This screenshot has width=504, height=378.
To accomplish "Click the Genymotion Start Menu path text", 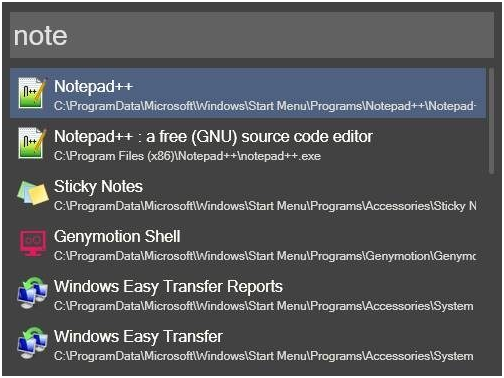I will [x=265, y=256].
